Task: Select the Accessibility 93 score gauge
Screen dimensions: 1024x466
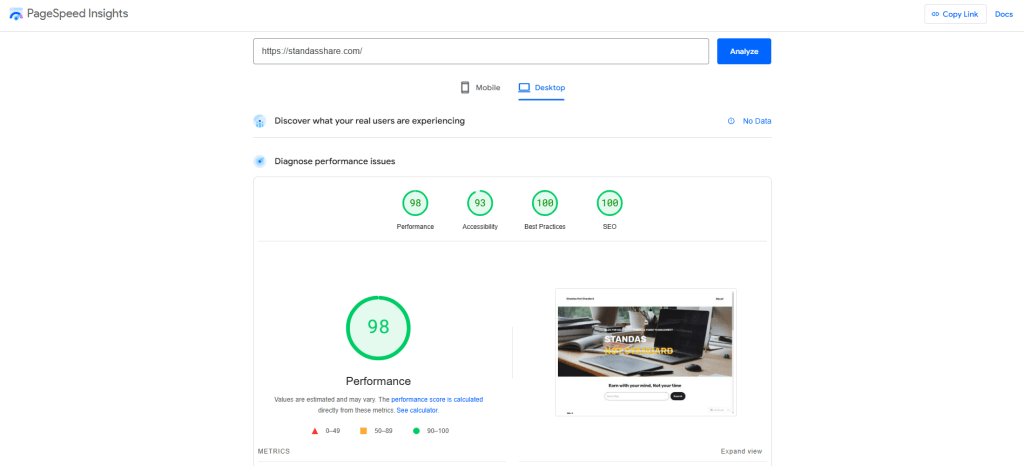Action: pos(480,204)
